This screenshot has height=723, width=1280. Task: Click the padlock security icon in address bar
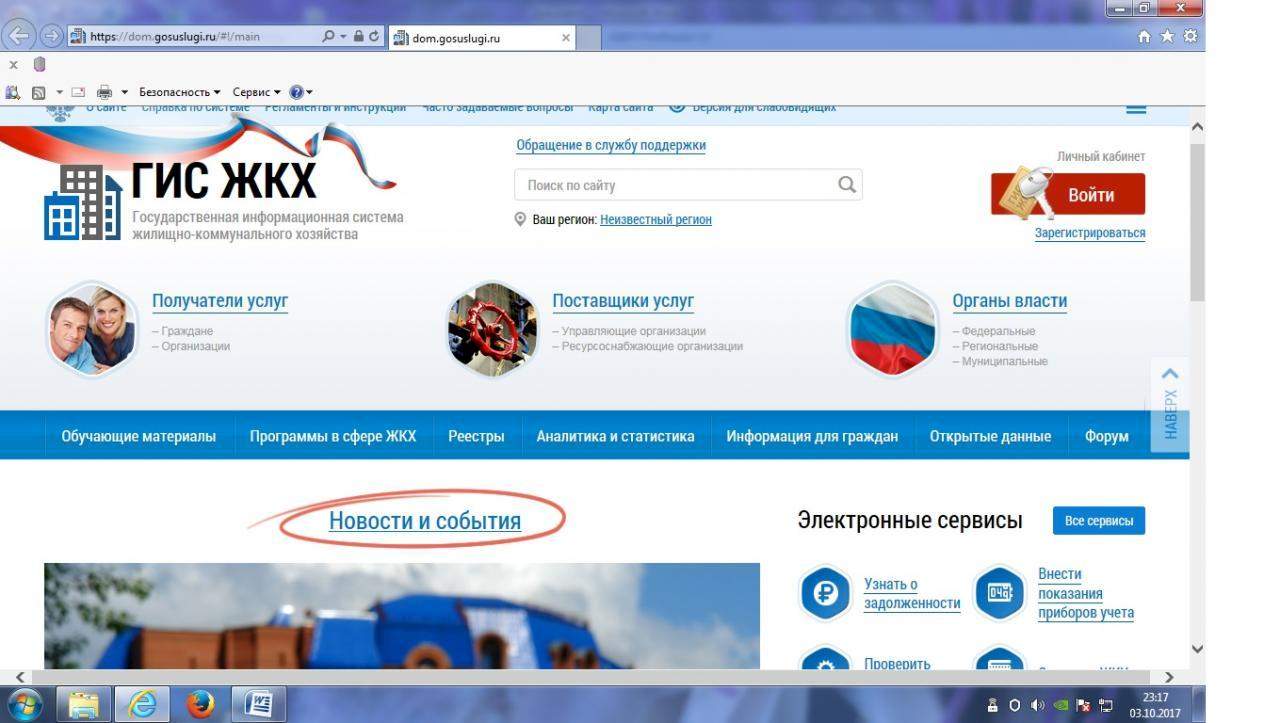pos(358,36)
